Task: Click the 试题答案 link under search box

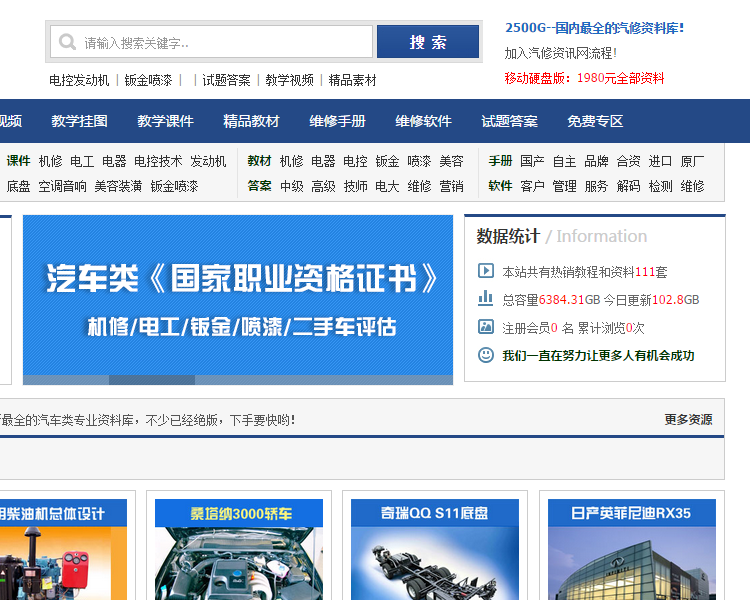Action: point(226,80)
